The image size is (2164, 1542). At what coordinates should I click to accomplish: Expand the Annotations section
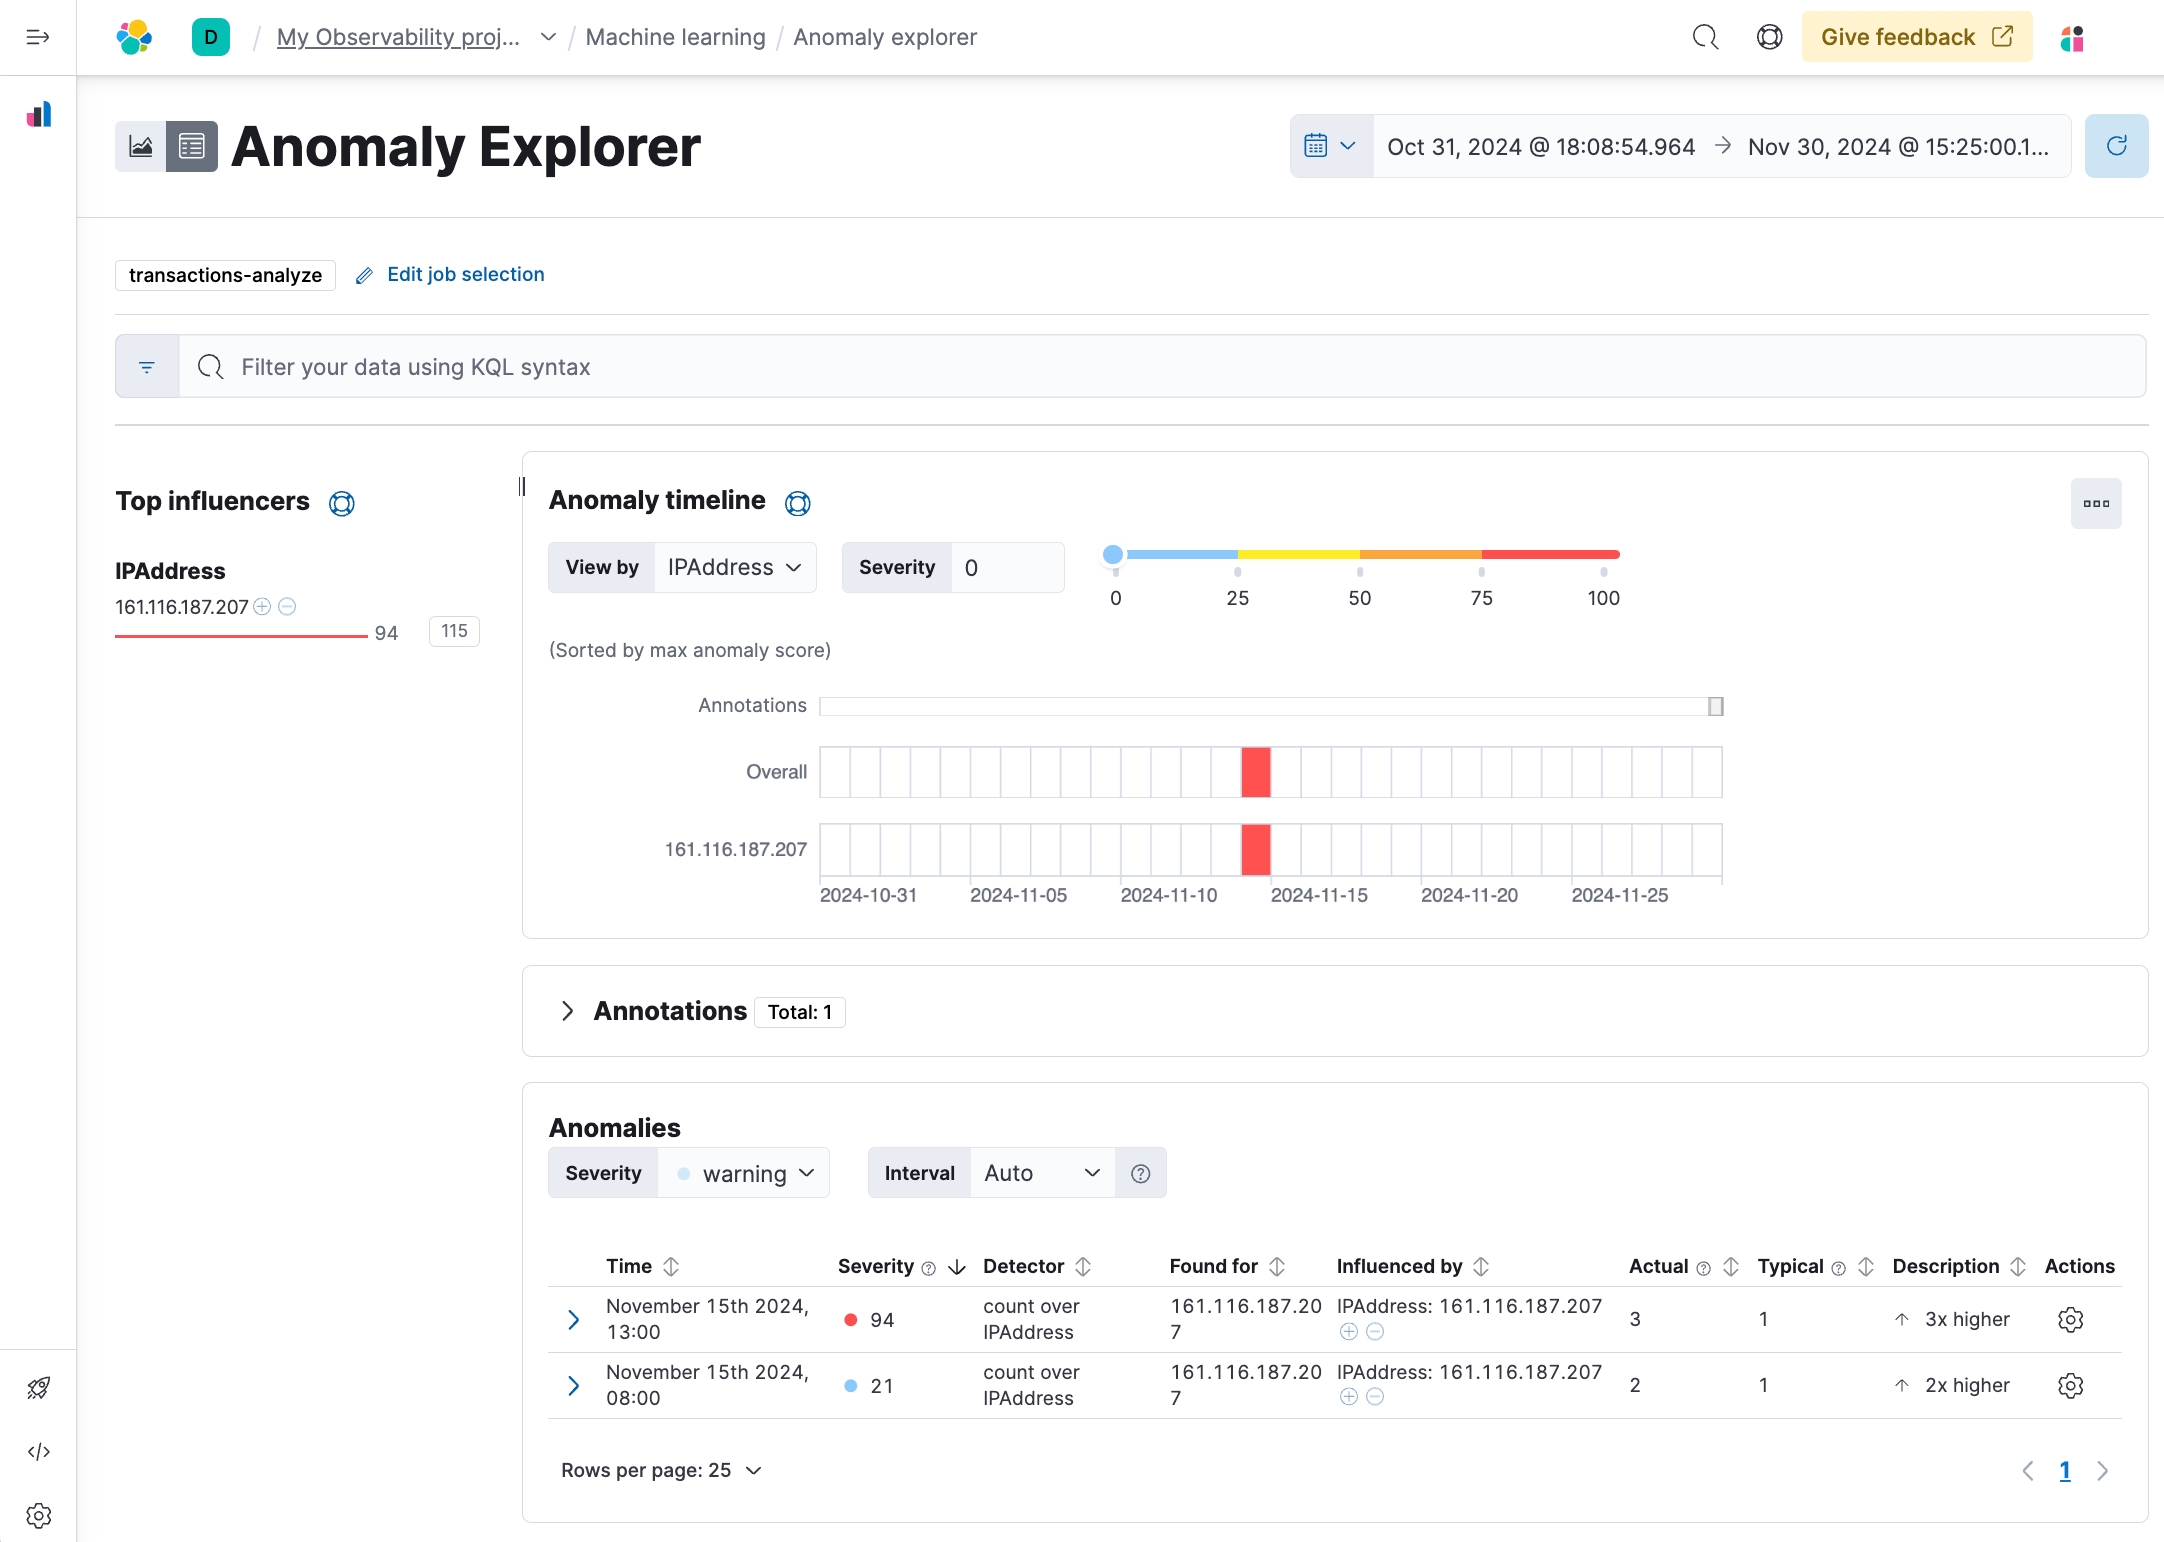pos(567,1011)
